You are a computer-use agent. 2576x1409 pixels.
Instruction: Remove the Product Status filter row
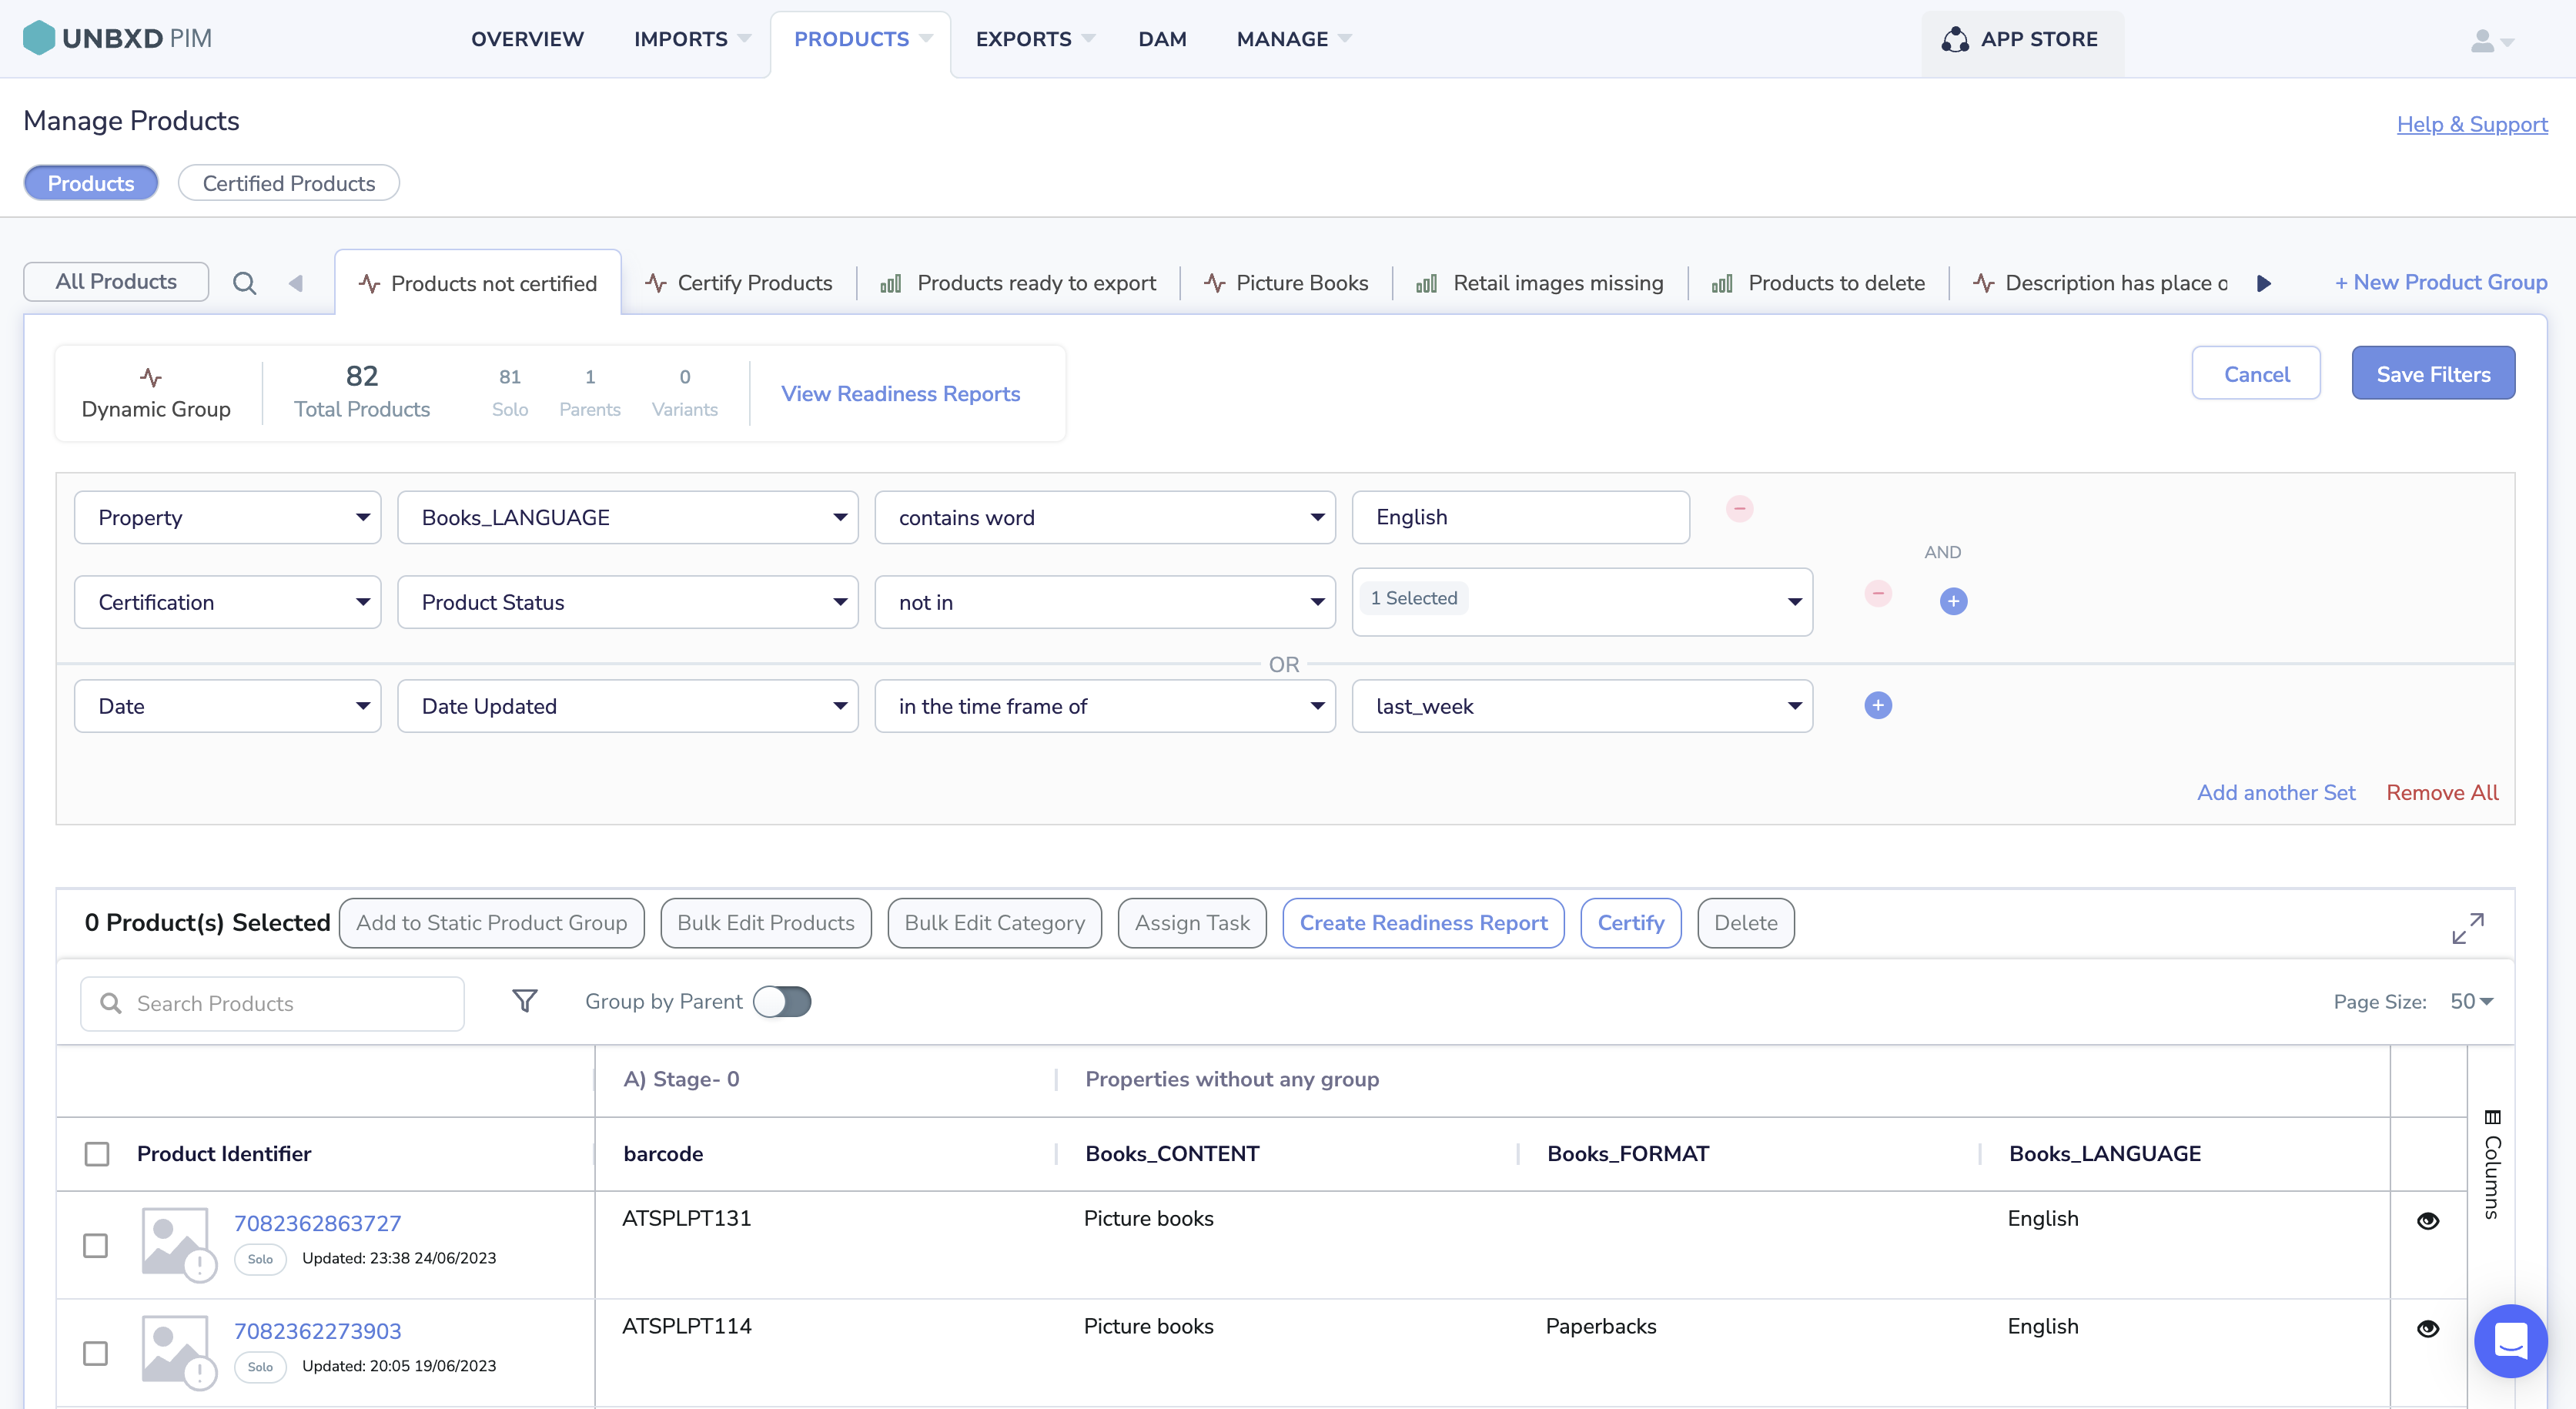[1878, 594]
